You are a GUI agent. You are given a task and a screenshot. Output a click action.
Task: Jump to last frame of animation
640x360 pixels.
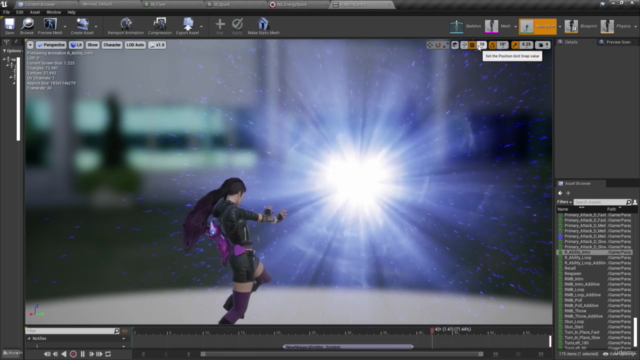(99, 354)
